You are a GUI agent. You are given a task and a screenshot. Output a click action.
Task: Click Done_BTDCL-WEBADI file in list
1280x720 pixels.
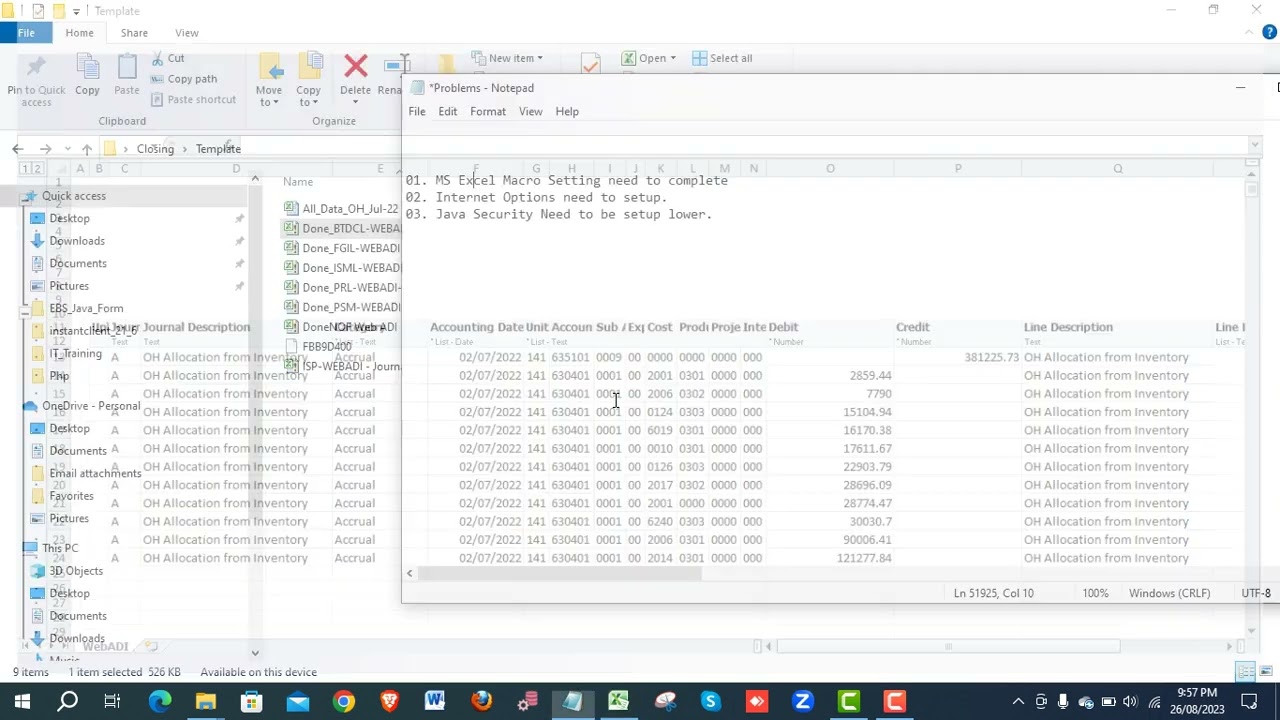341,228
